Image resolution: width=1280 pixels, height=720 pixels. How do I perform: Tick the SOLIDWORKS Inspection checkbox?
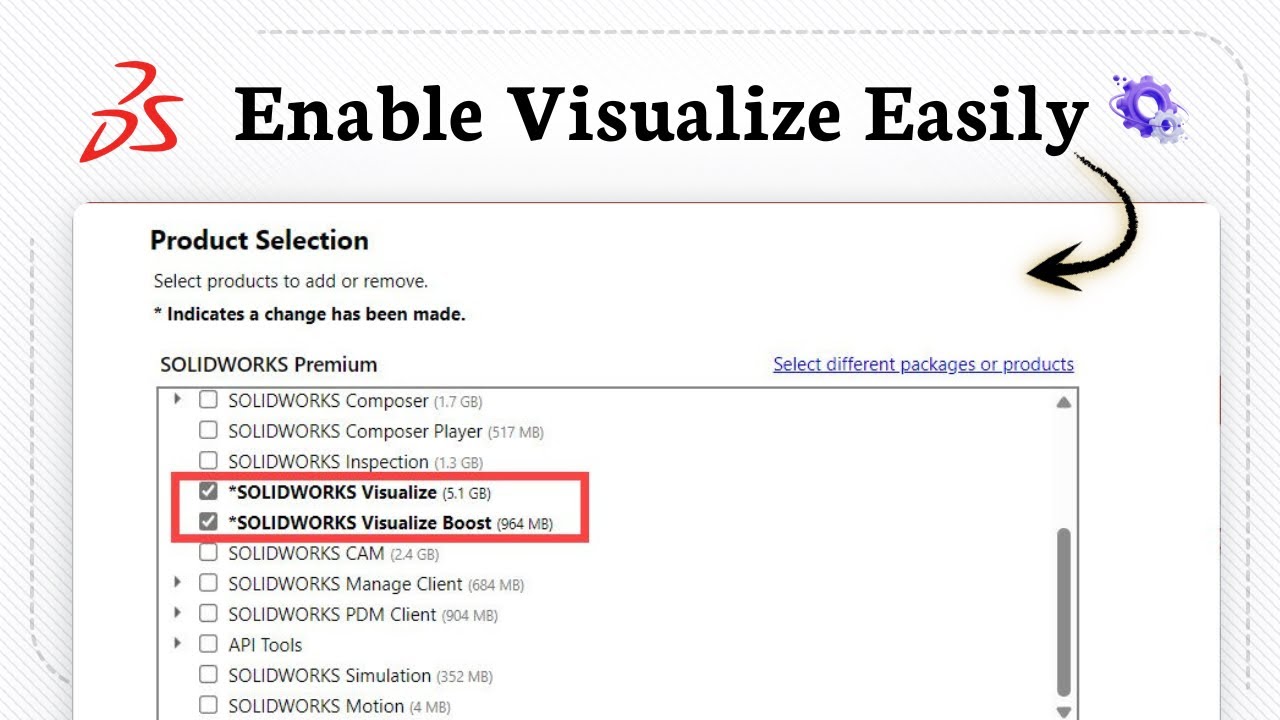[x=208, y=461]
